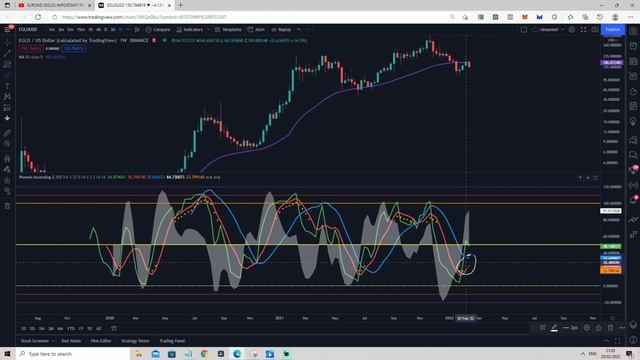
Task: Select the crosshair cursor tool
Action: click(x=7, y=42)
